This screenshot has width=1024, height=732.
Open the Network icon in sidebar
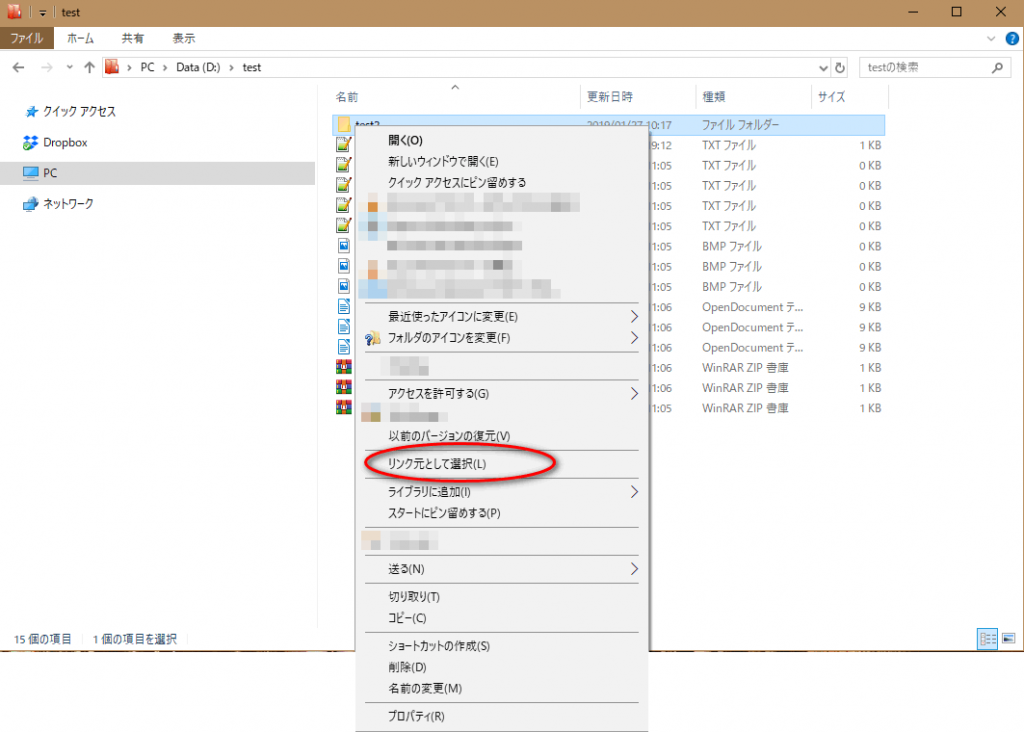[31, 204]
